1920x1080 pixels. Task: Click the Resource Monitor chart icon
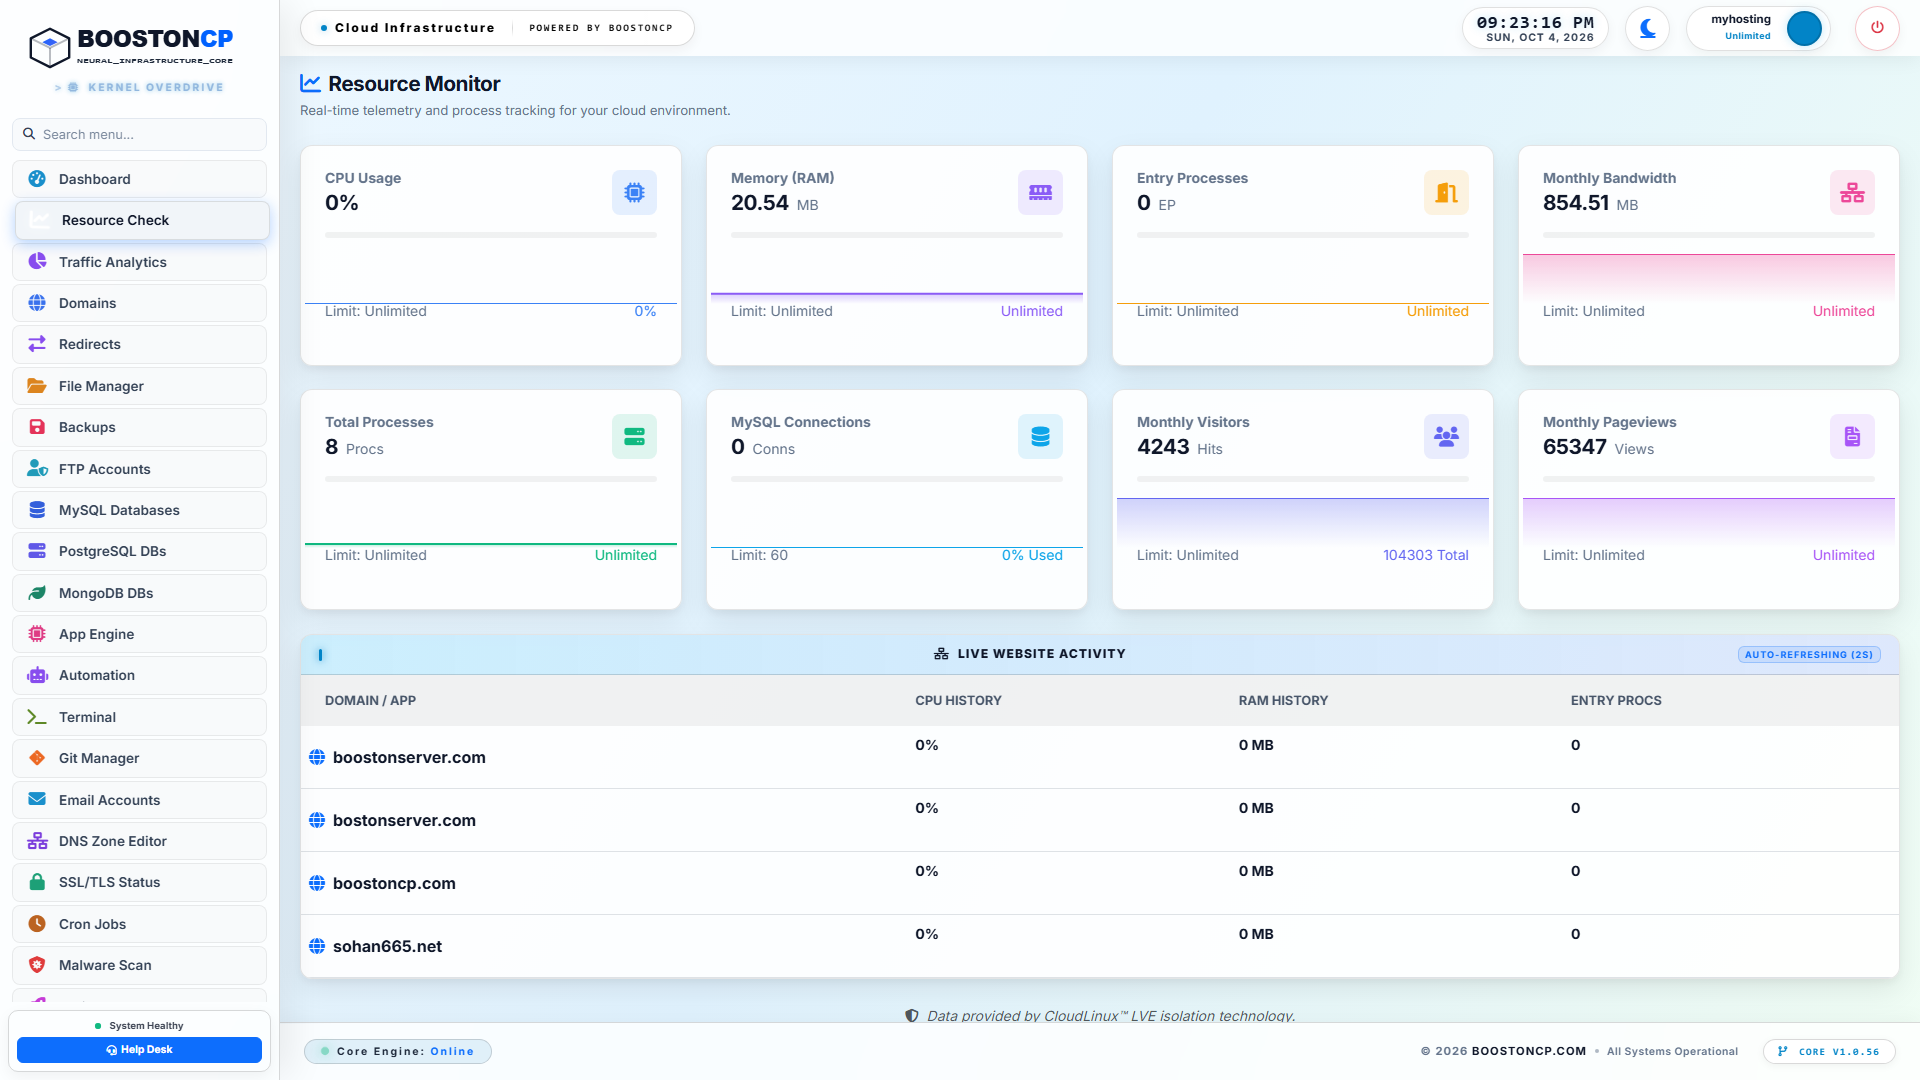click(311, 83)
